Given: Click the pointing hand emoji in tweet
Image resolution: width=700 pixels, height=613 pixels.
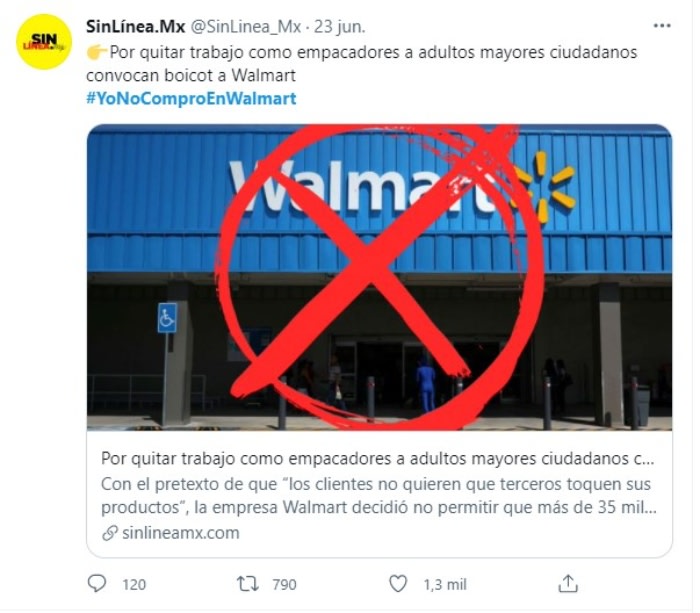Looking at the screenshot, I should click(97, 52).
